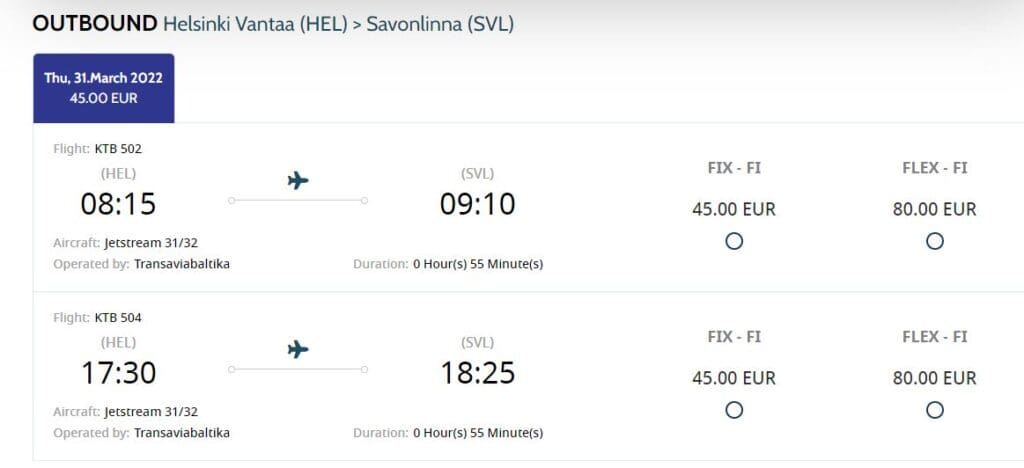Click the 45.00 EUR price for KTB 502
Image resolution: width=1024 pixels, height=468 pixels.
734,210
